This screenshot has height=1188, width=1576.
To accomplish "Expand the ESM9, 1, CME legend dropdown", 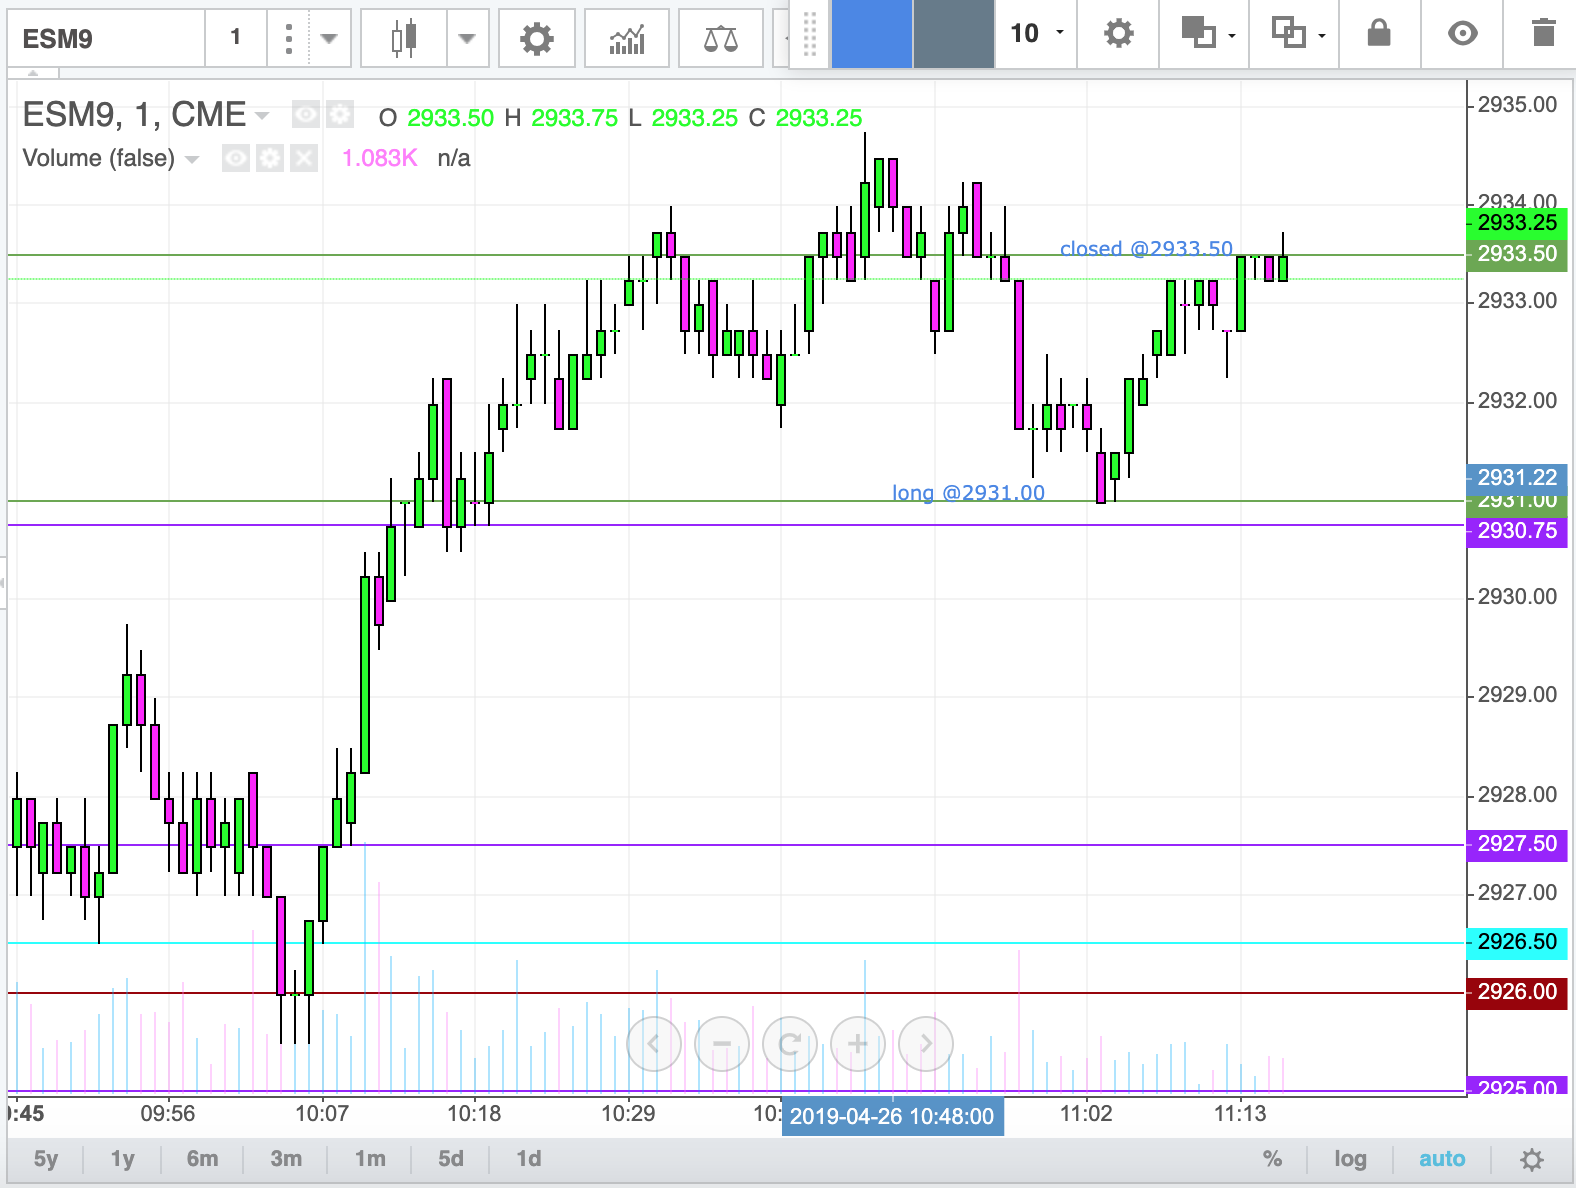I will [x=262, y=116].
